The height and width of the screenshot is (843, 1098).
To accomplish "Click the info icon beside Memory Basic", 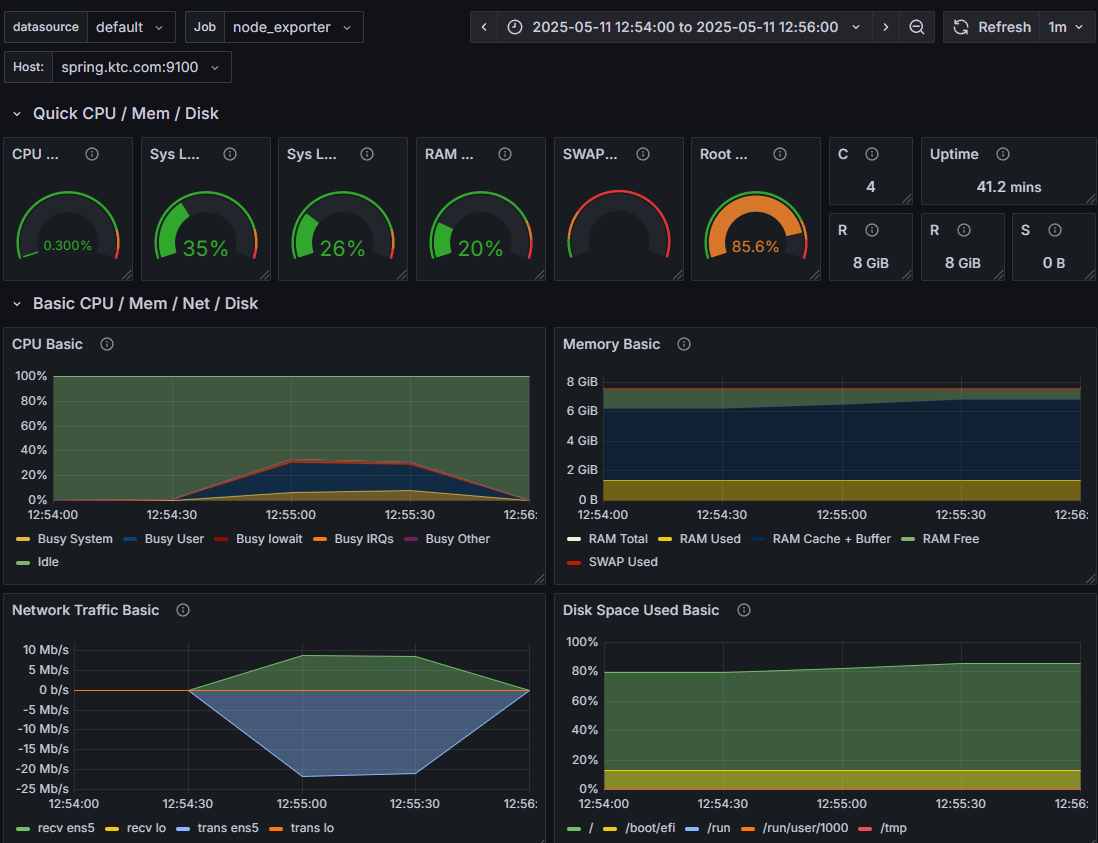I will [684, 344].
